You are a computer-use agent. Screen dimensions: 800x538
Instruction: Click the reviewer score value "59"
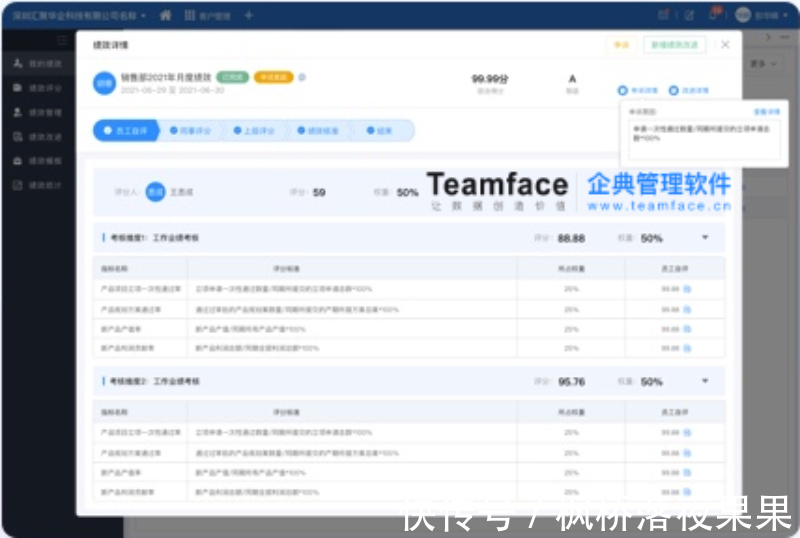[319, 192]
